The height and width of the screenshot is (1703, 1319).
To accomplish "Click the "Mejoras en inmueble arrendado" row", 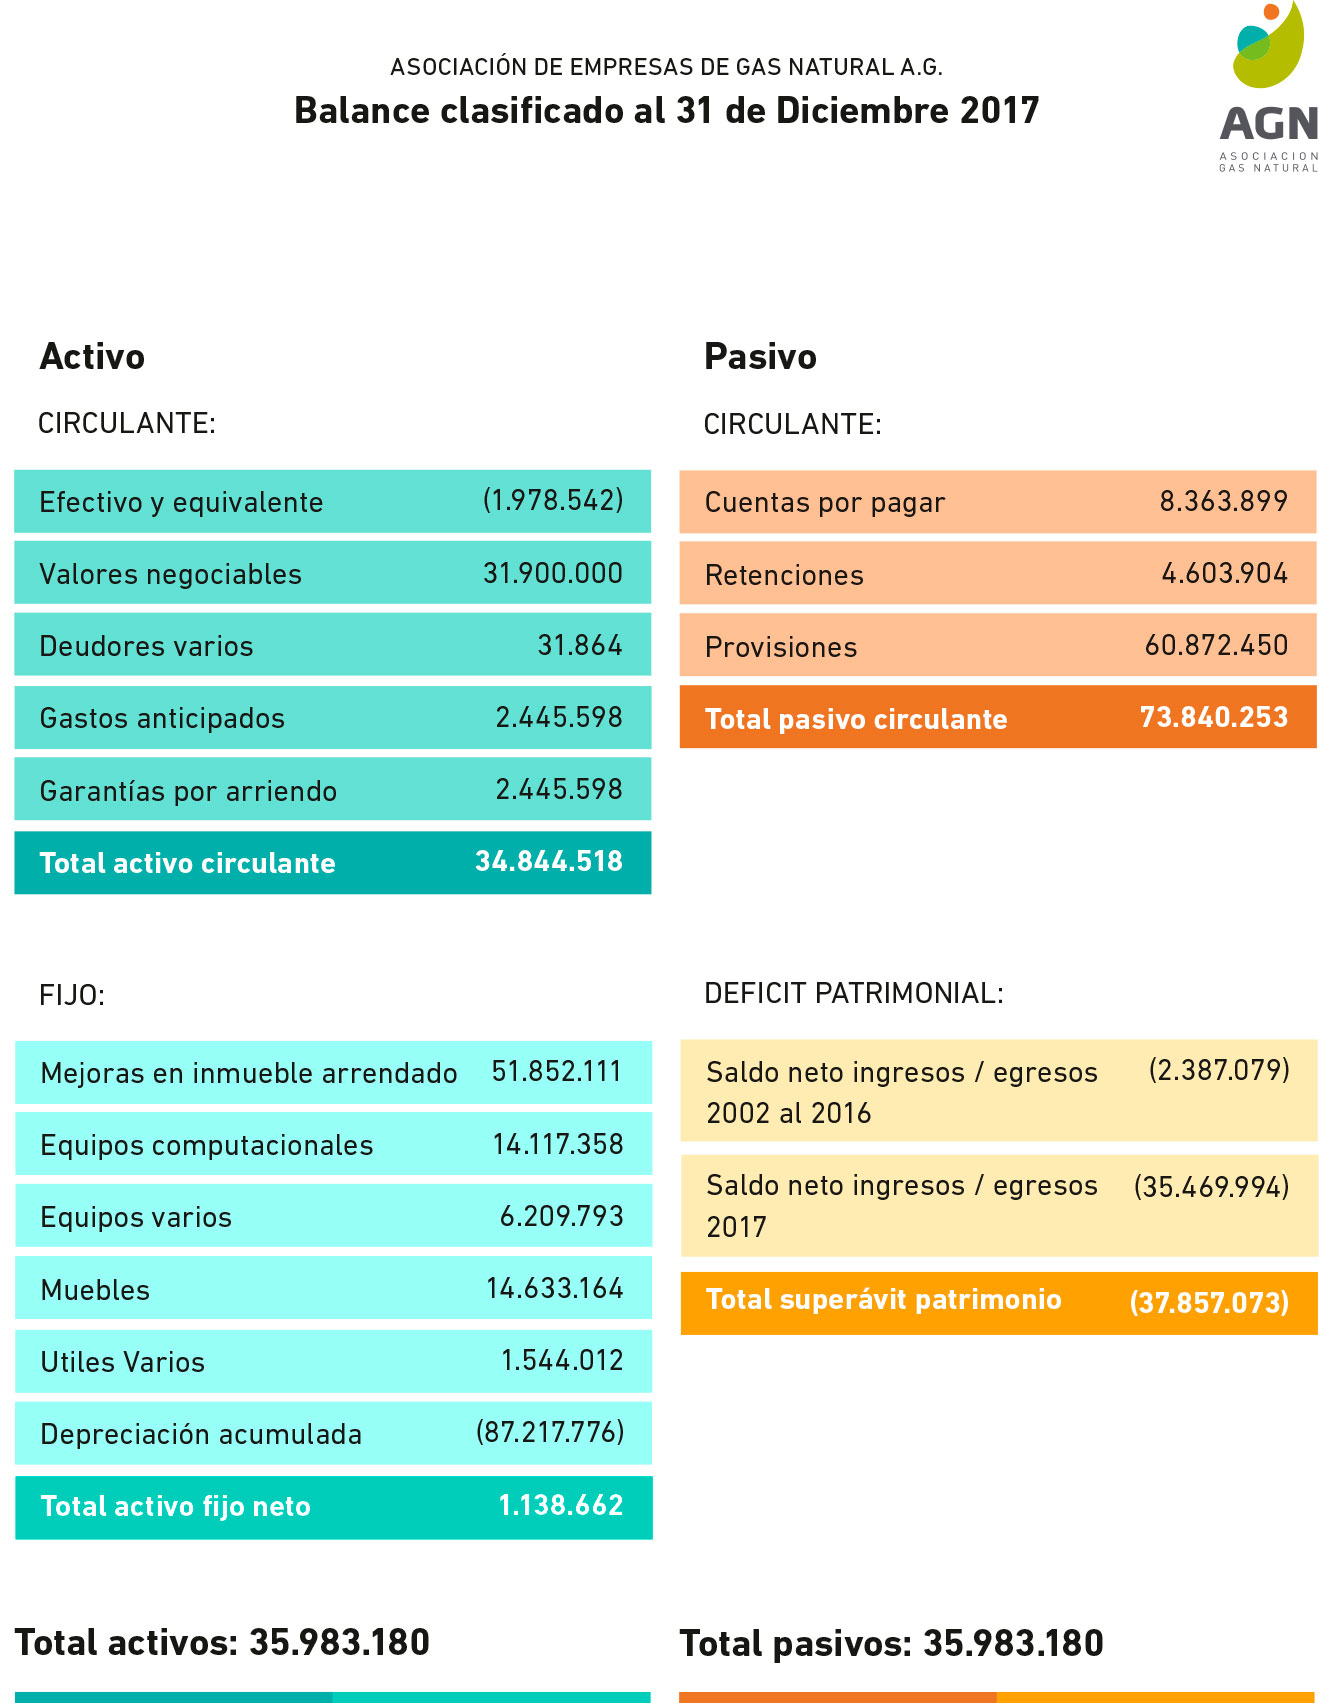I will (332, 1072).
